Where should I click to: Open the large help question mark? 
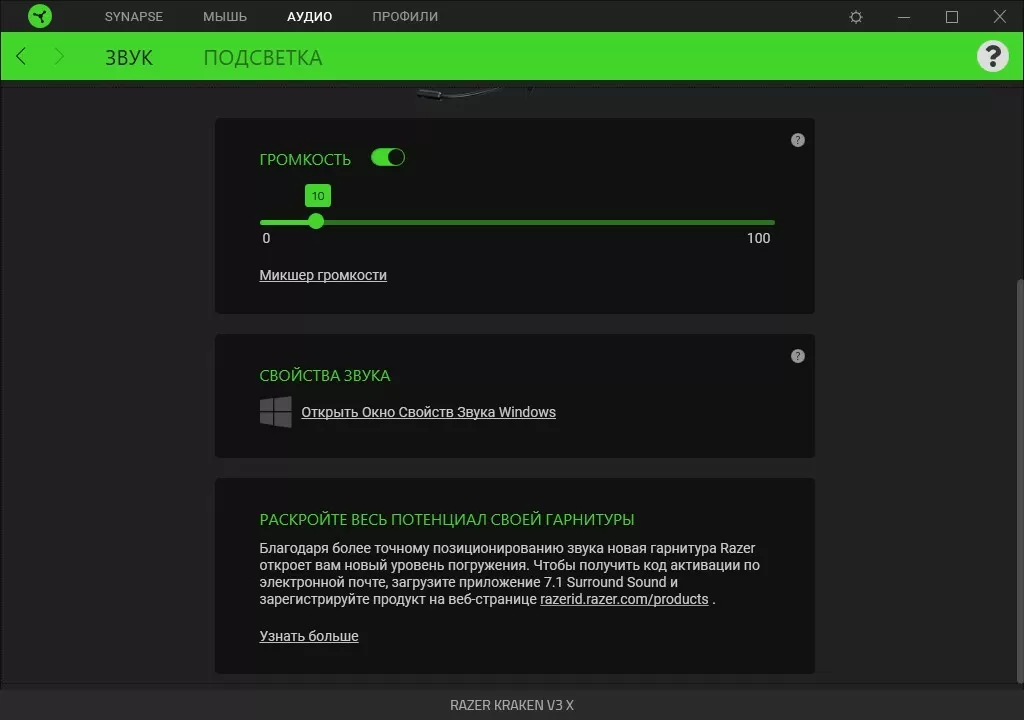click(x=993, y=56)
